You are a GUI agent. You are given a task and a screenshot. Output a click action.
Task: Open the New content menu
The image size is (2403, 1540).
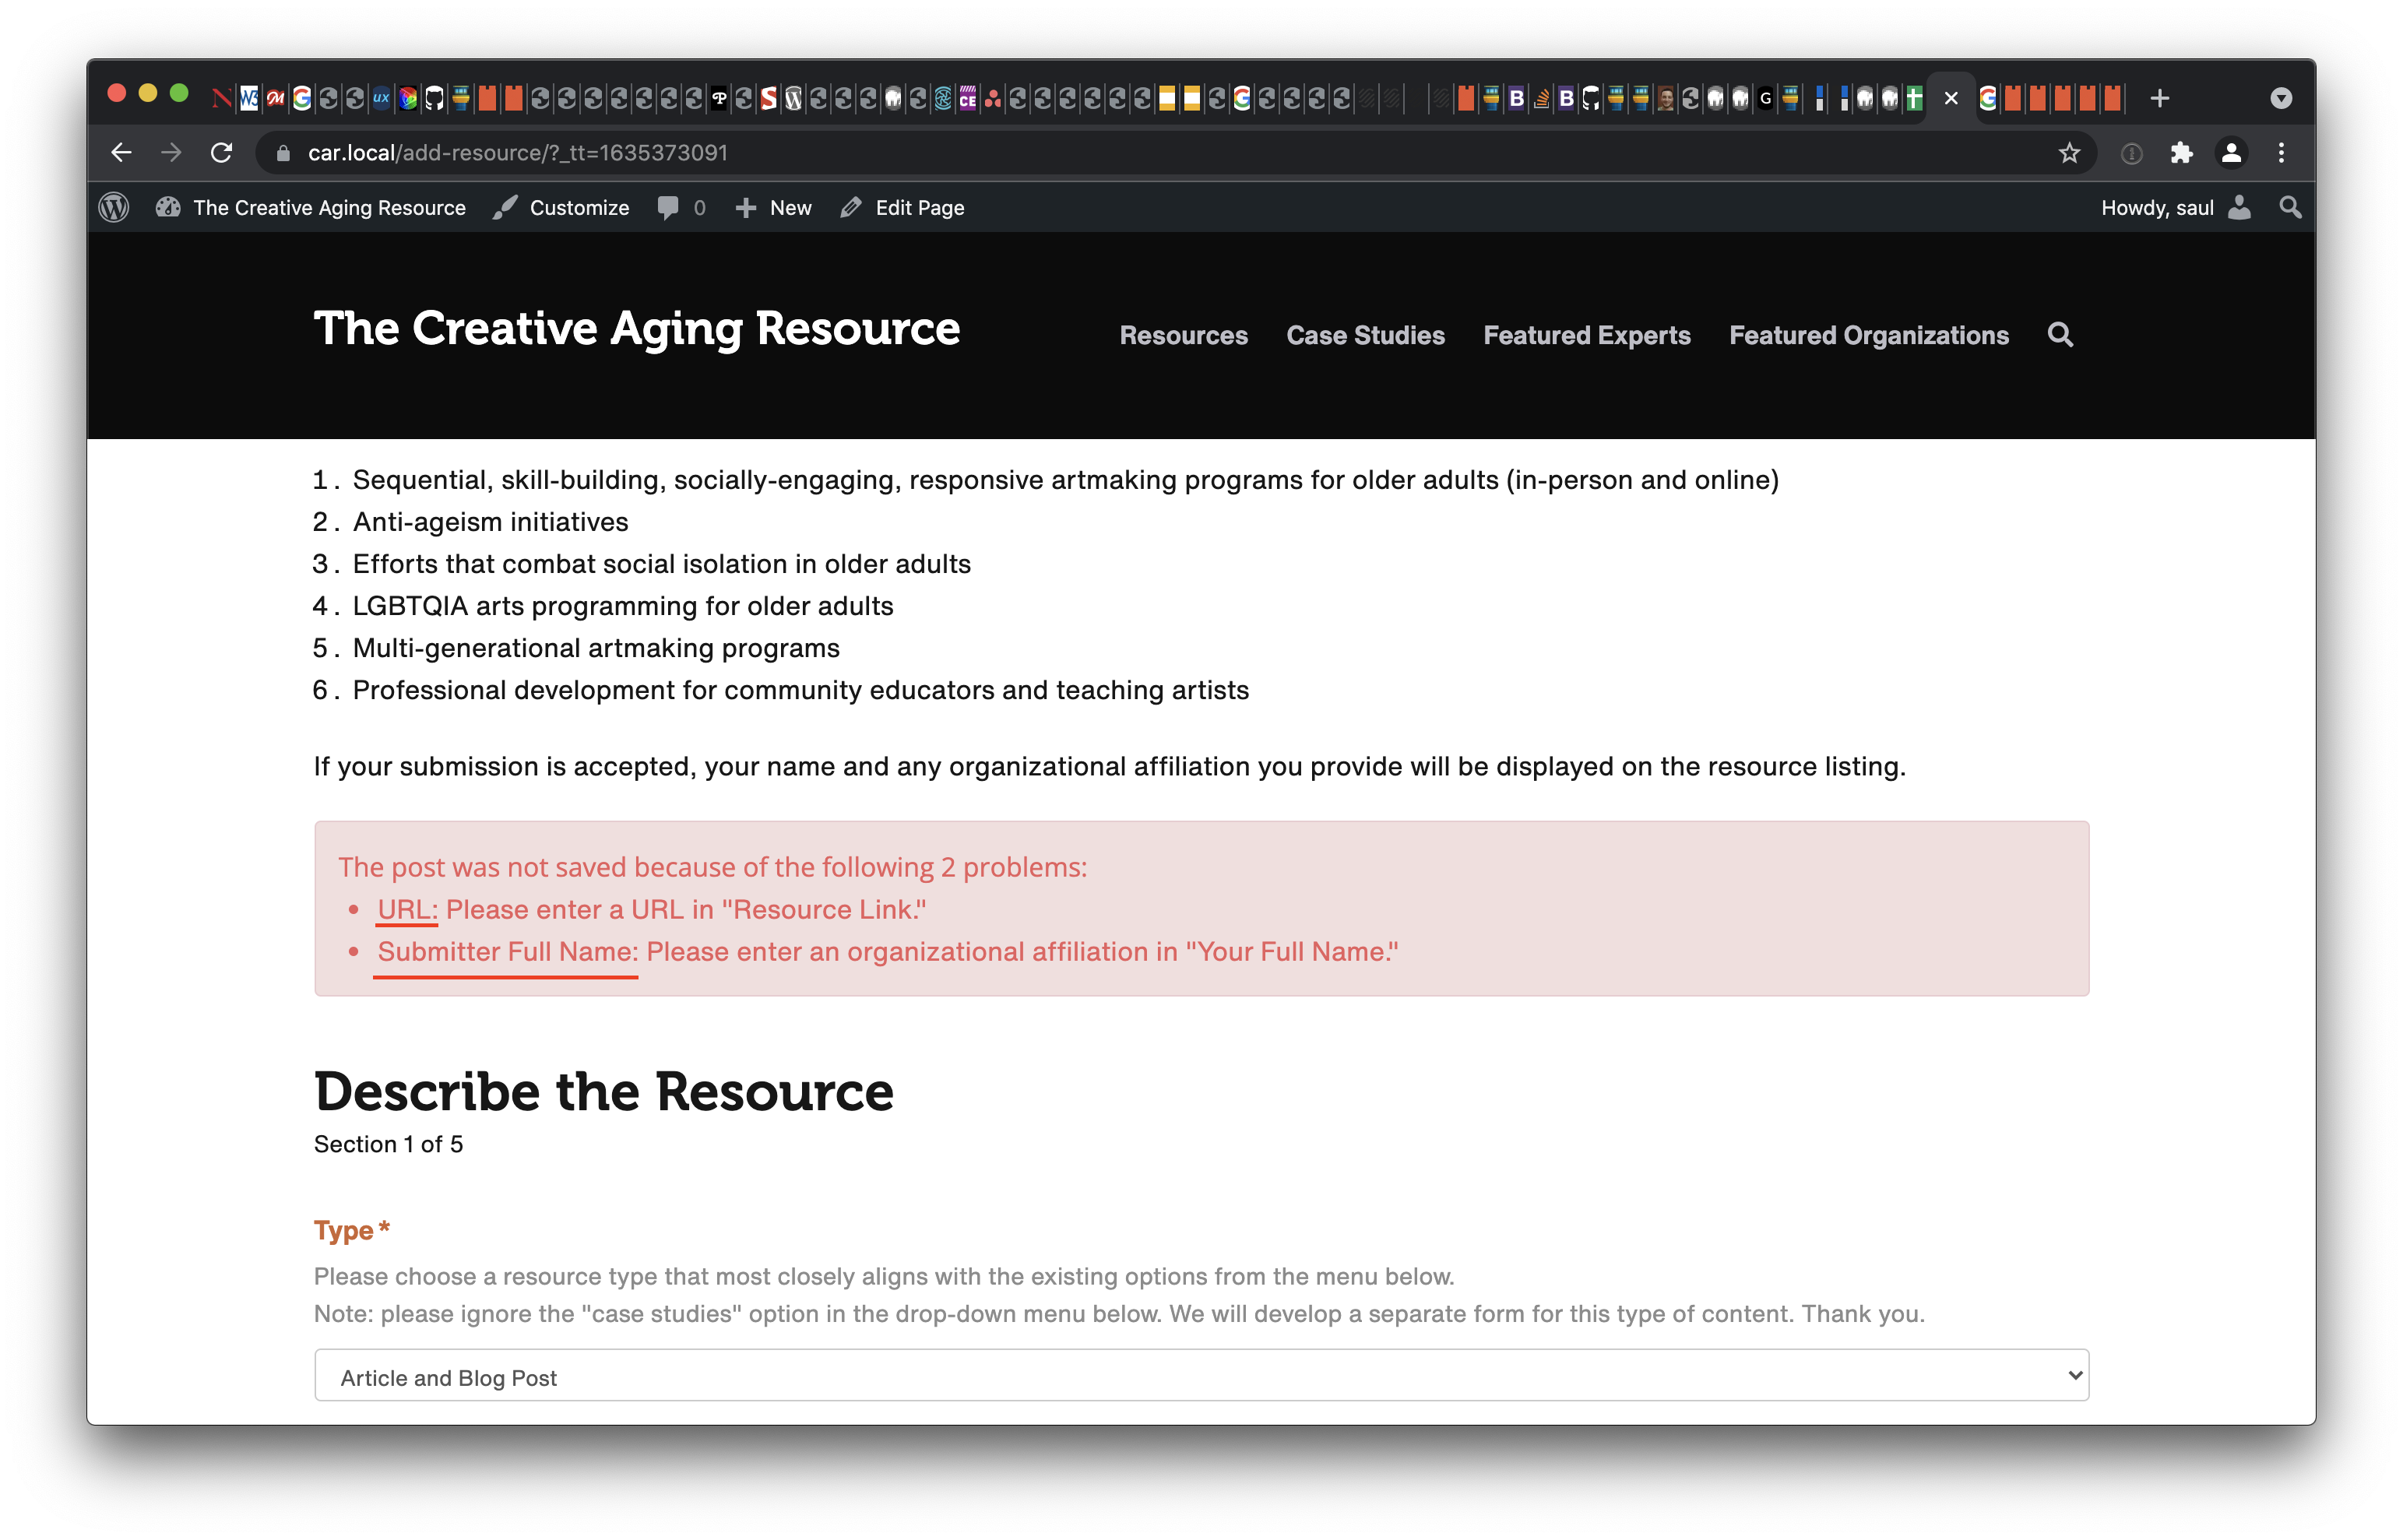pos(773,207)
